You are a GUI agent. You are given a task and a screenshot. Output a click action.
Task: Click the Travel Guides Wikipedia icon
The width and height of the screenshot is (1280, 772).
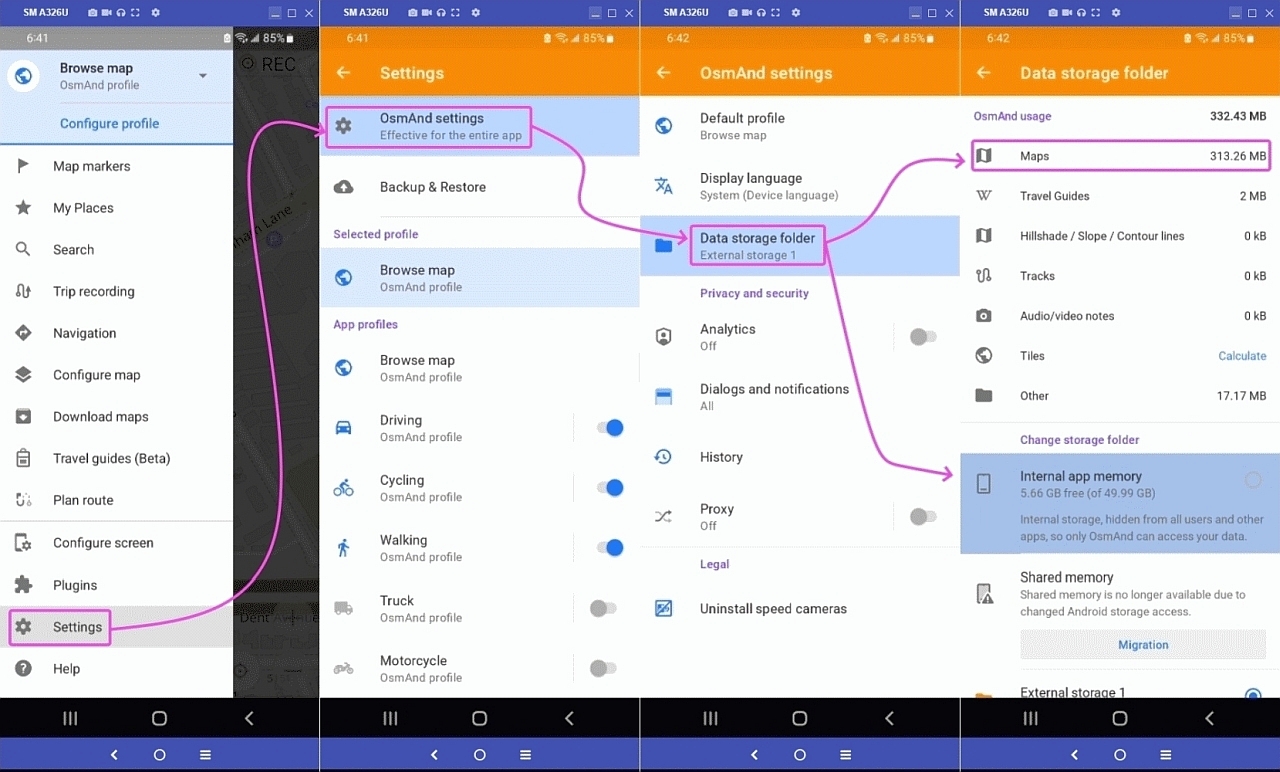984,196
